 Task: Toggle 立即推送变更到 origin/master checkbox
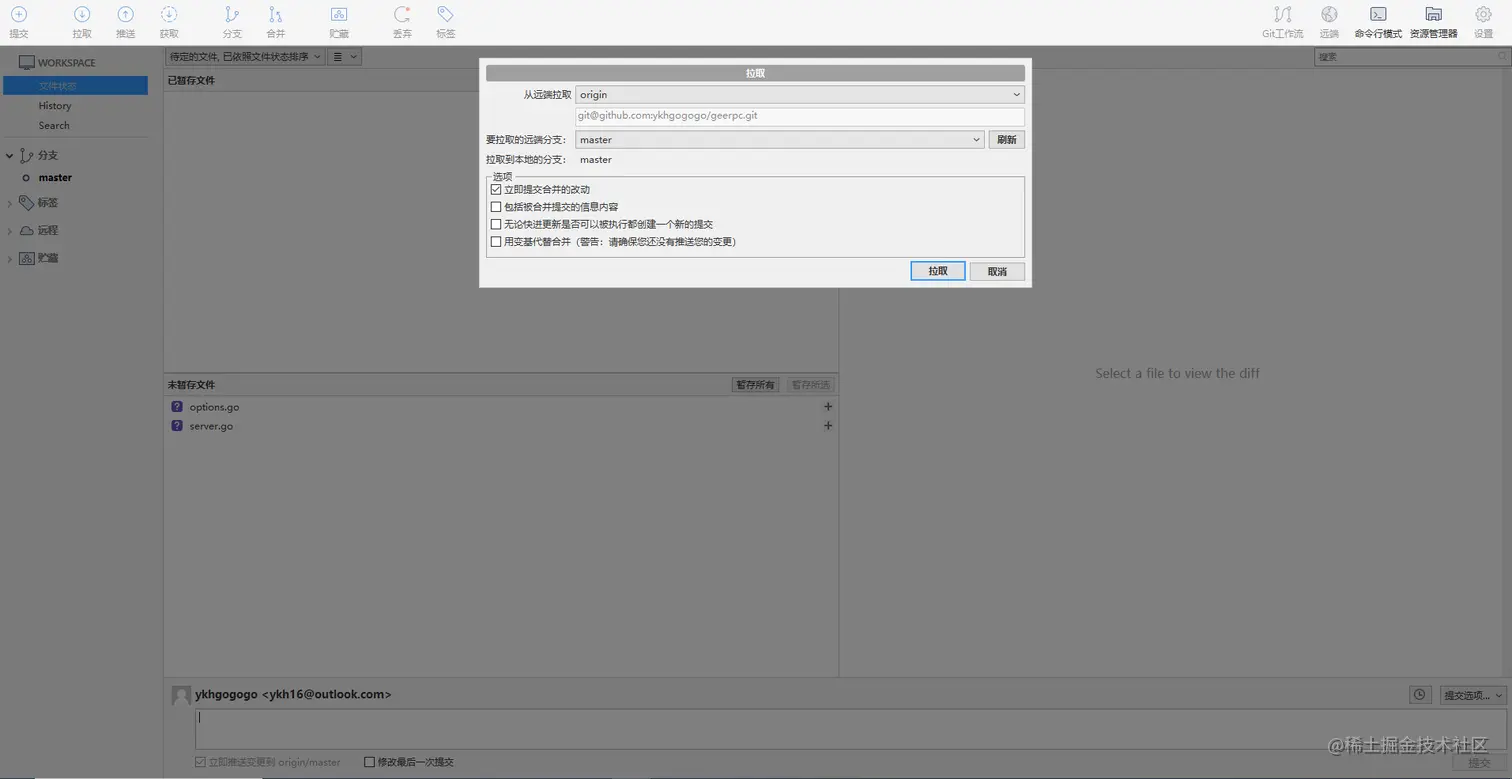click(x=201, y=762)
